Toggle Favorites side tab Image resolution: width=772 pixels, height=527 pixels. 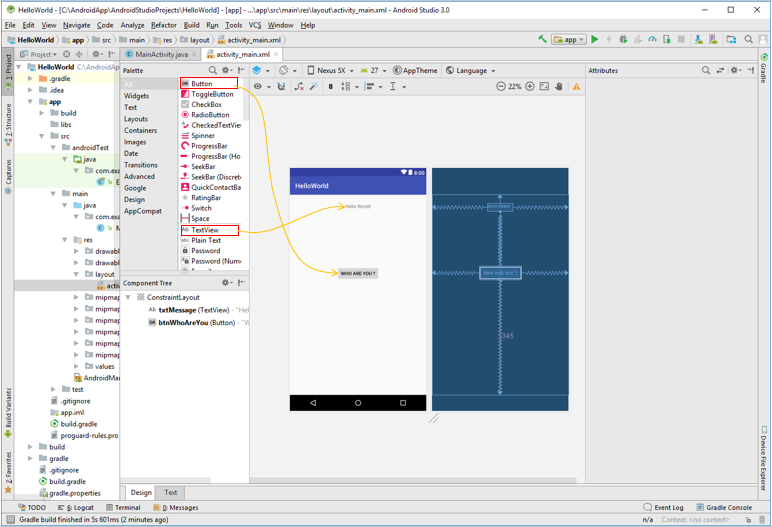click(x=8, y=472)
